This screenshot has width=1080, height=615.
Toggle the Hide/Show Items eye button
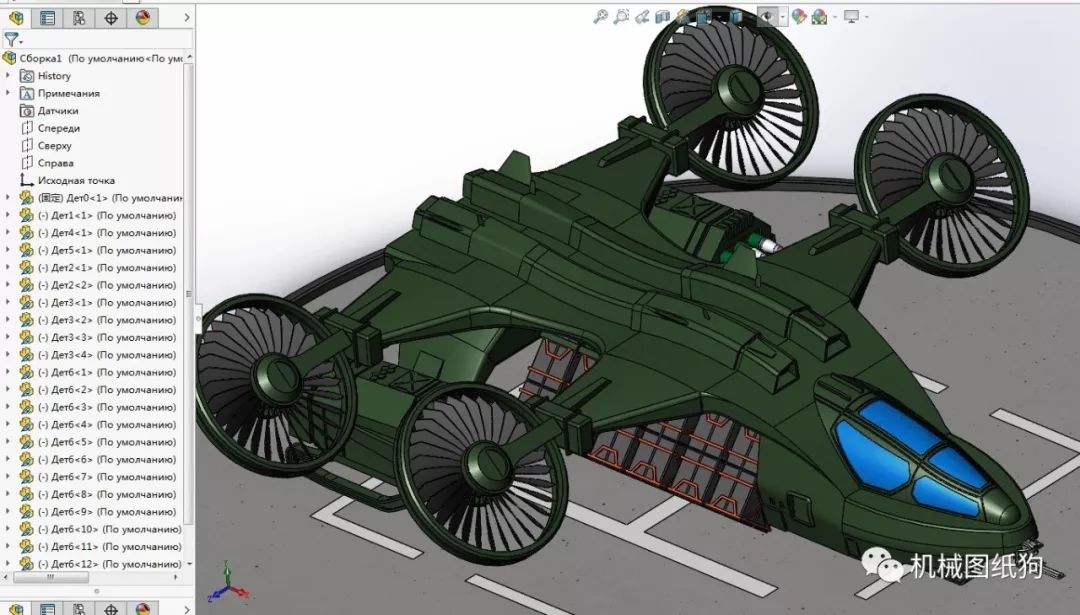click(767, 17)
